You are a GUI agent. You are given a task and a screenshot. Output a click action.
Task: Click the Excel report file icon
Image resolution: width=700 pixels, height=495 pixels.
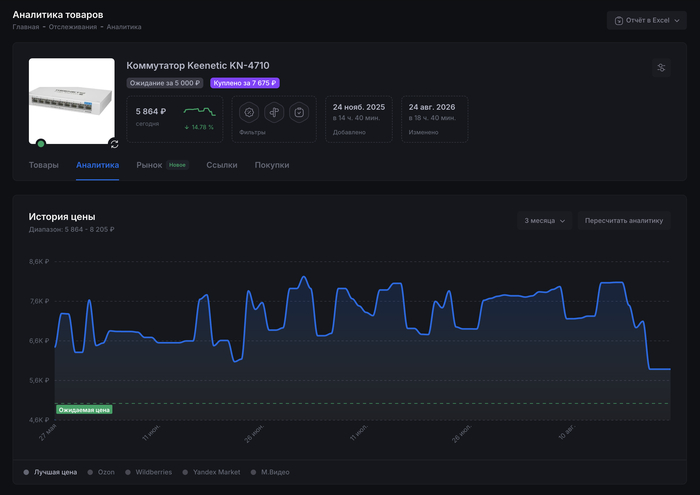pyautogui.click(x=619, y=21)
